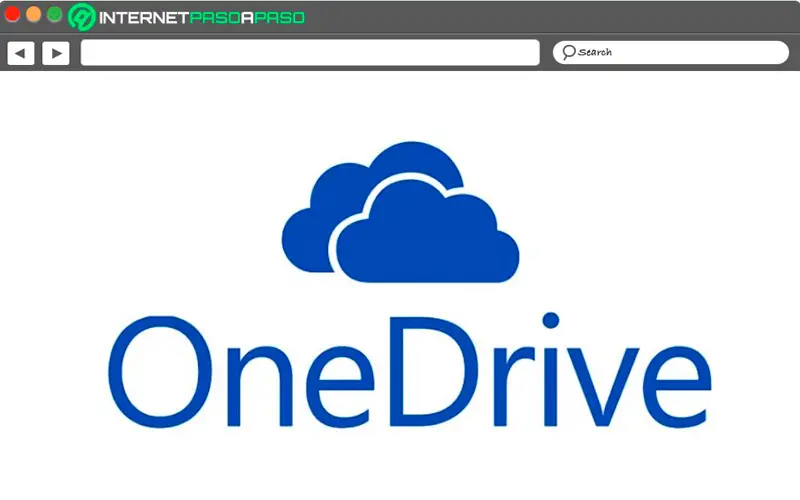
Task: Click the INTERNETPASOAPASO title text
Action: click(202, 18)
